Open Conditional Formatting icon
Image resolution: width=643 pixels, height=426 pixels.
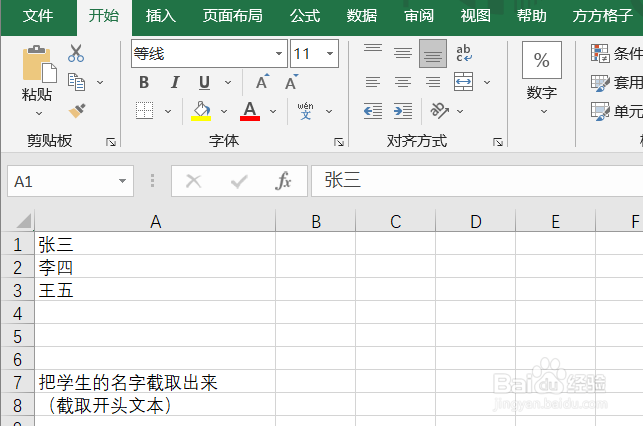coord(600,53)
